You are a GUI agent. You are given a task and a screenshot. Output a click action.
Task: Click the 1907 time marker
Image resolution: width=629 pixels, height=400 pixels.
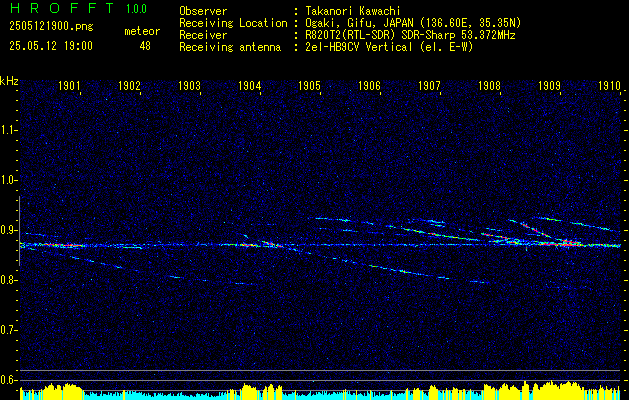pos(429,85)
